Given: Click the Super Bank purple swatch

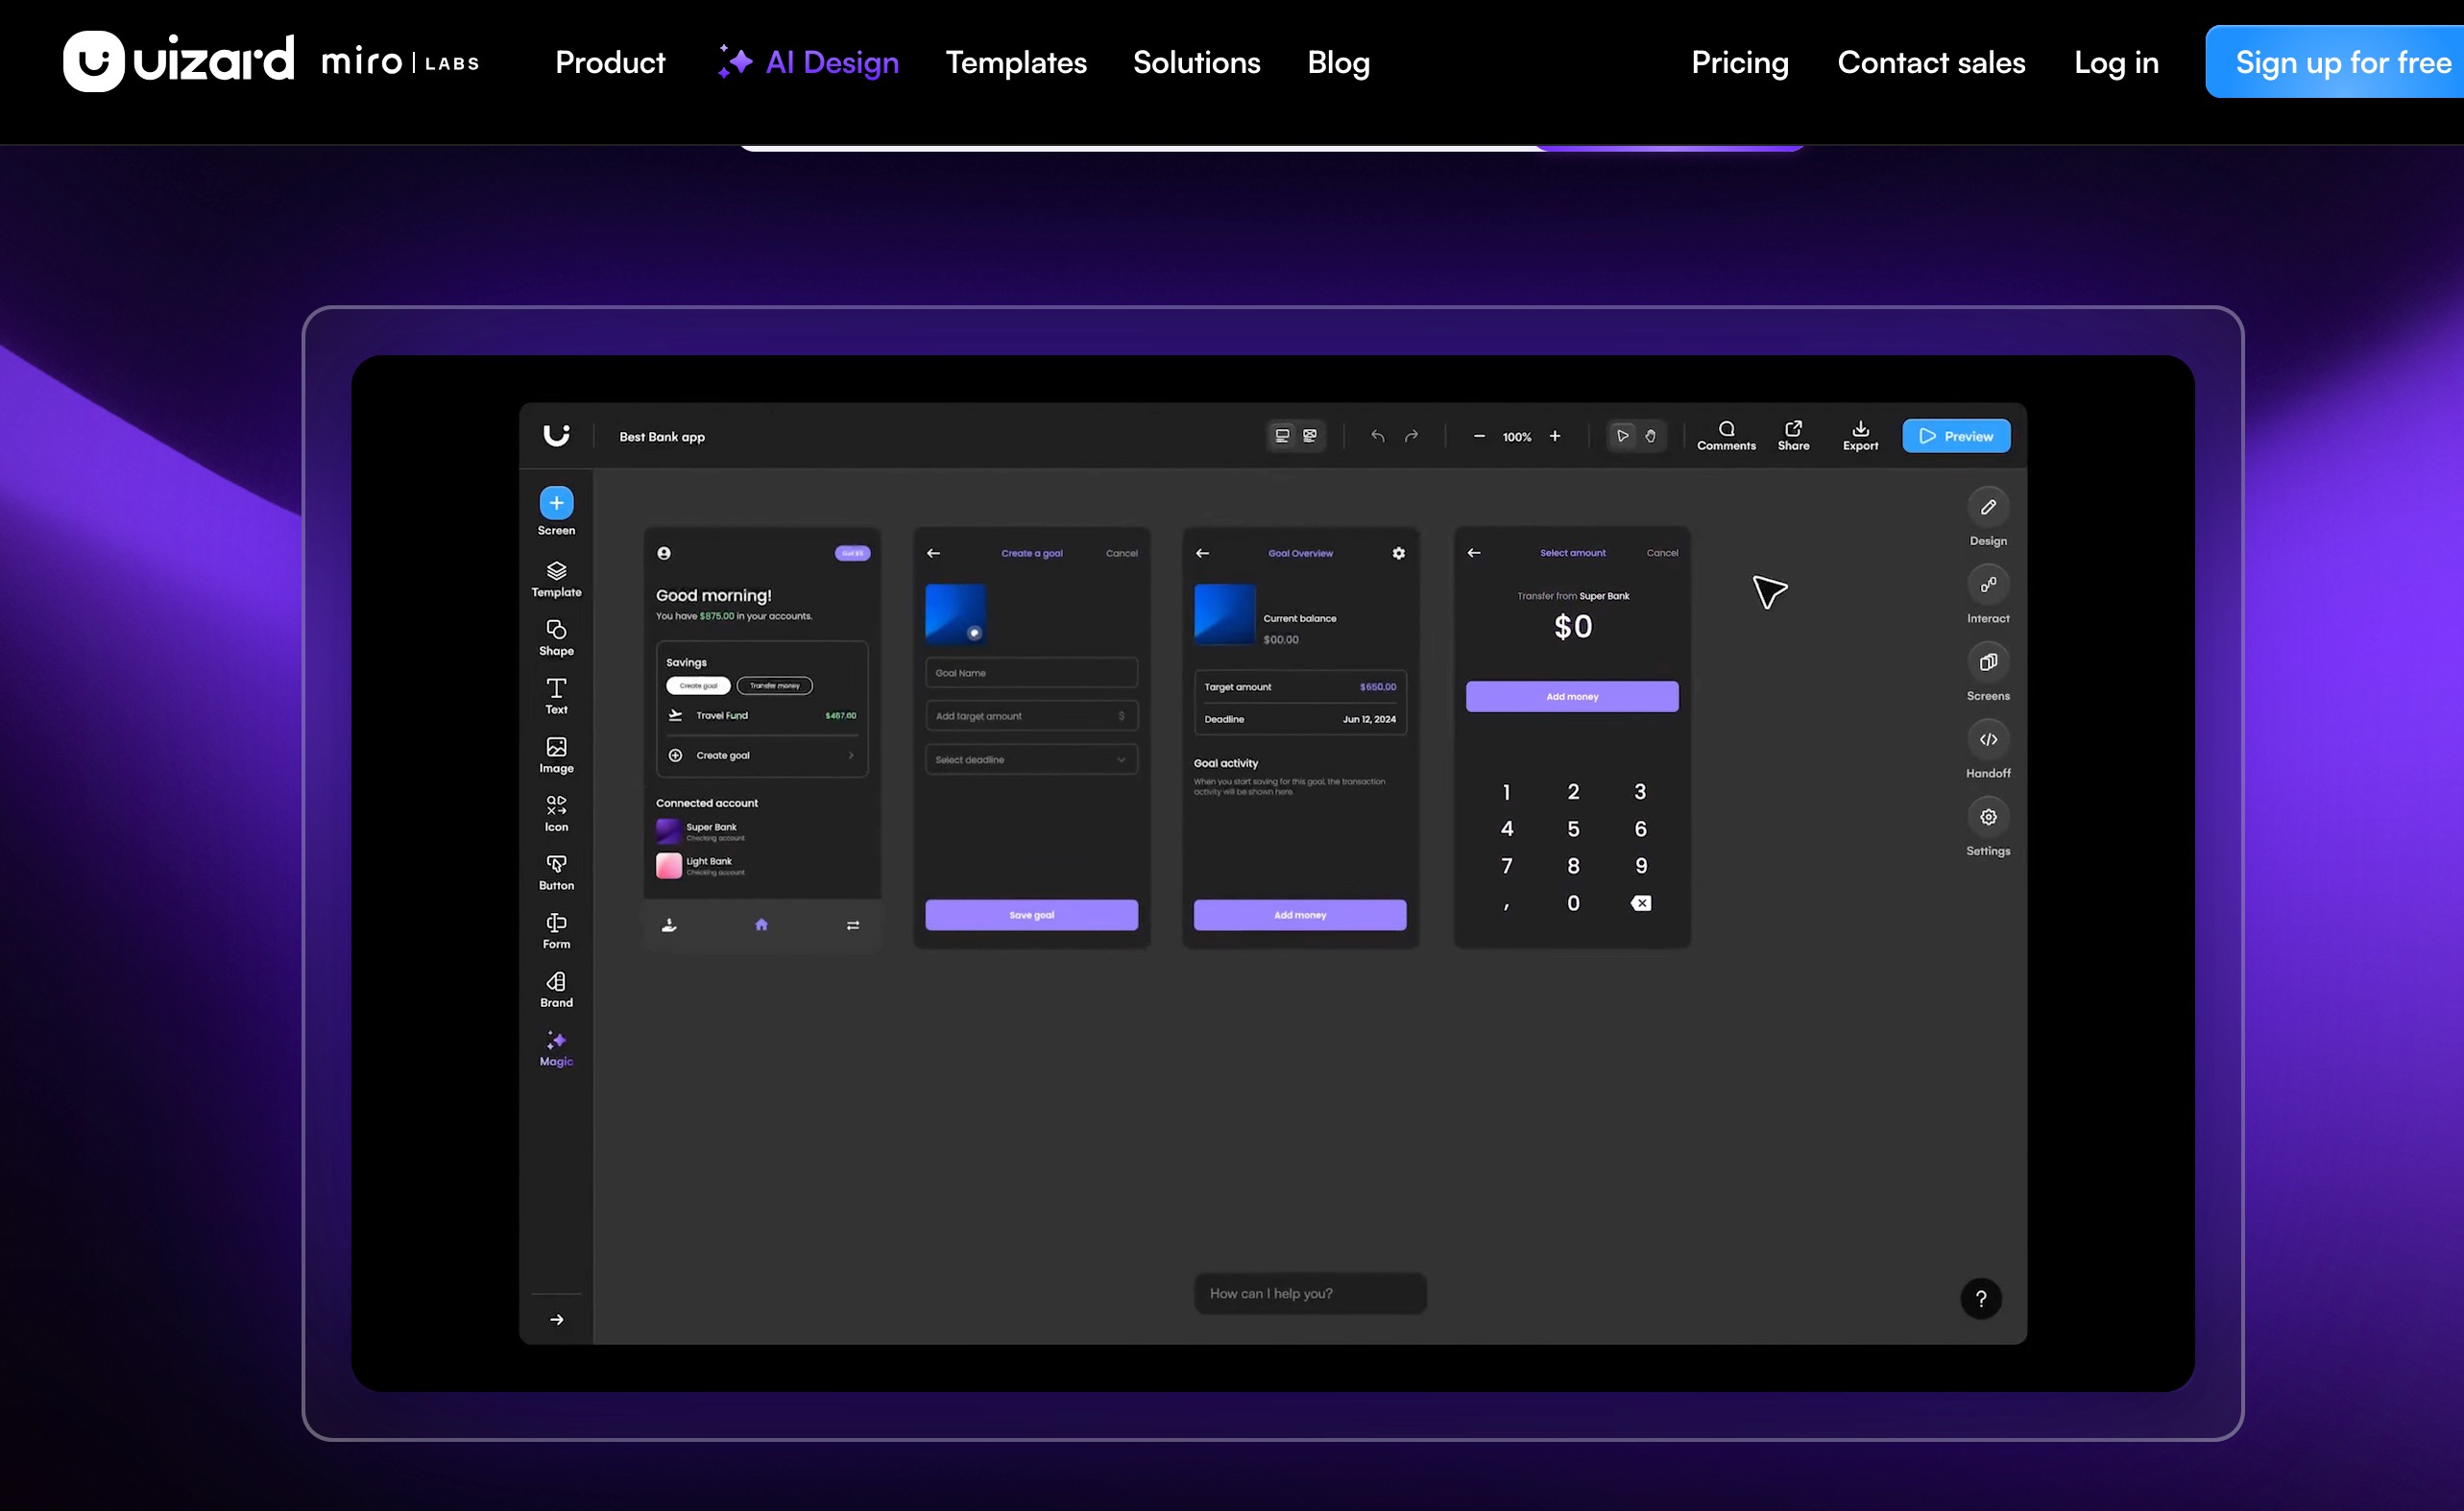Looking at the screenshot, I should 669,831.
